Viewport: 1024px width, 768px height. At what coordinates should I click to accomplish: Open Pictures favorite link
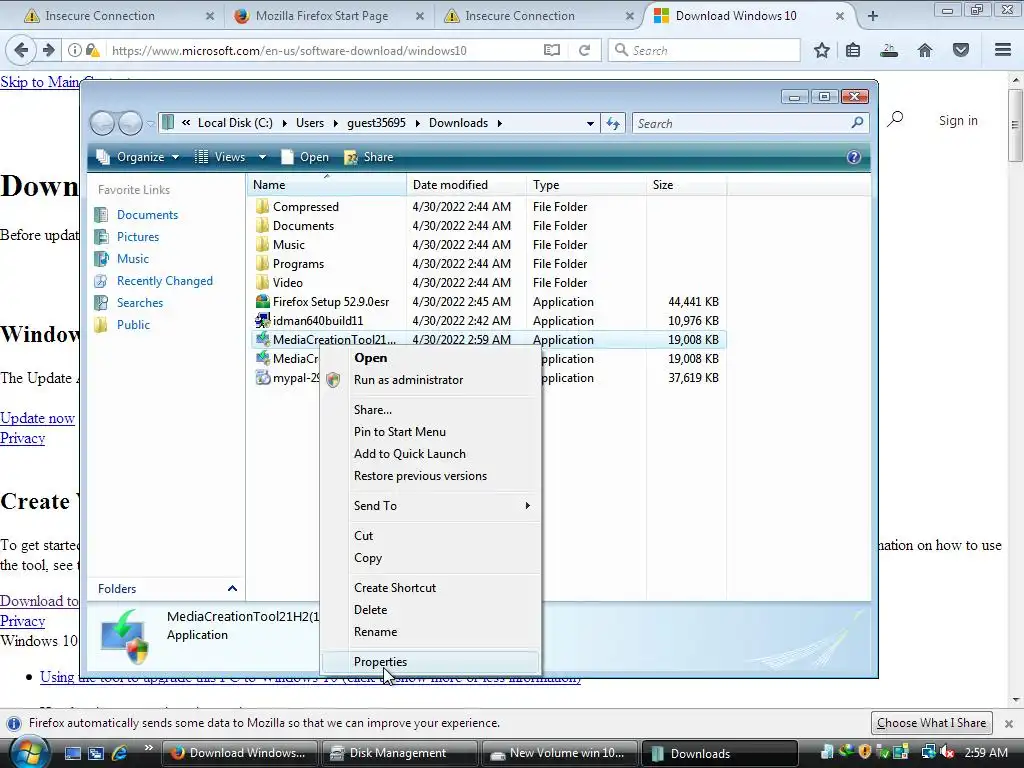138,237
